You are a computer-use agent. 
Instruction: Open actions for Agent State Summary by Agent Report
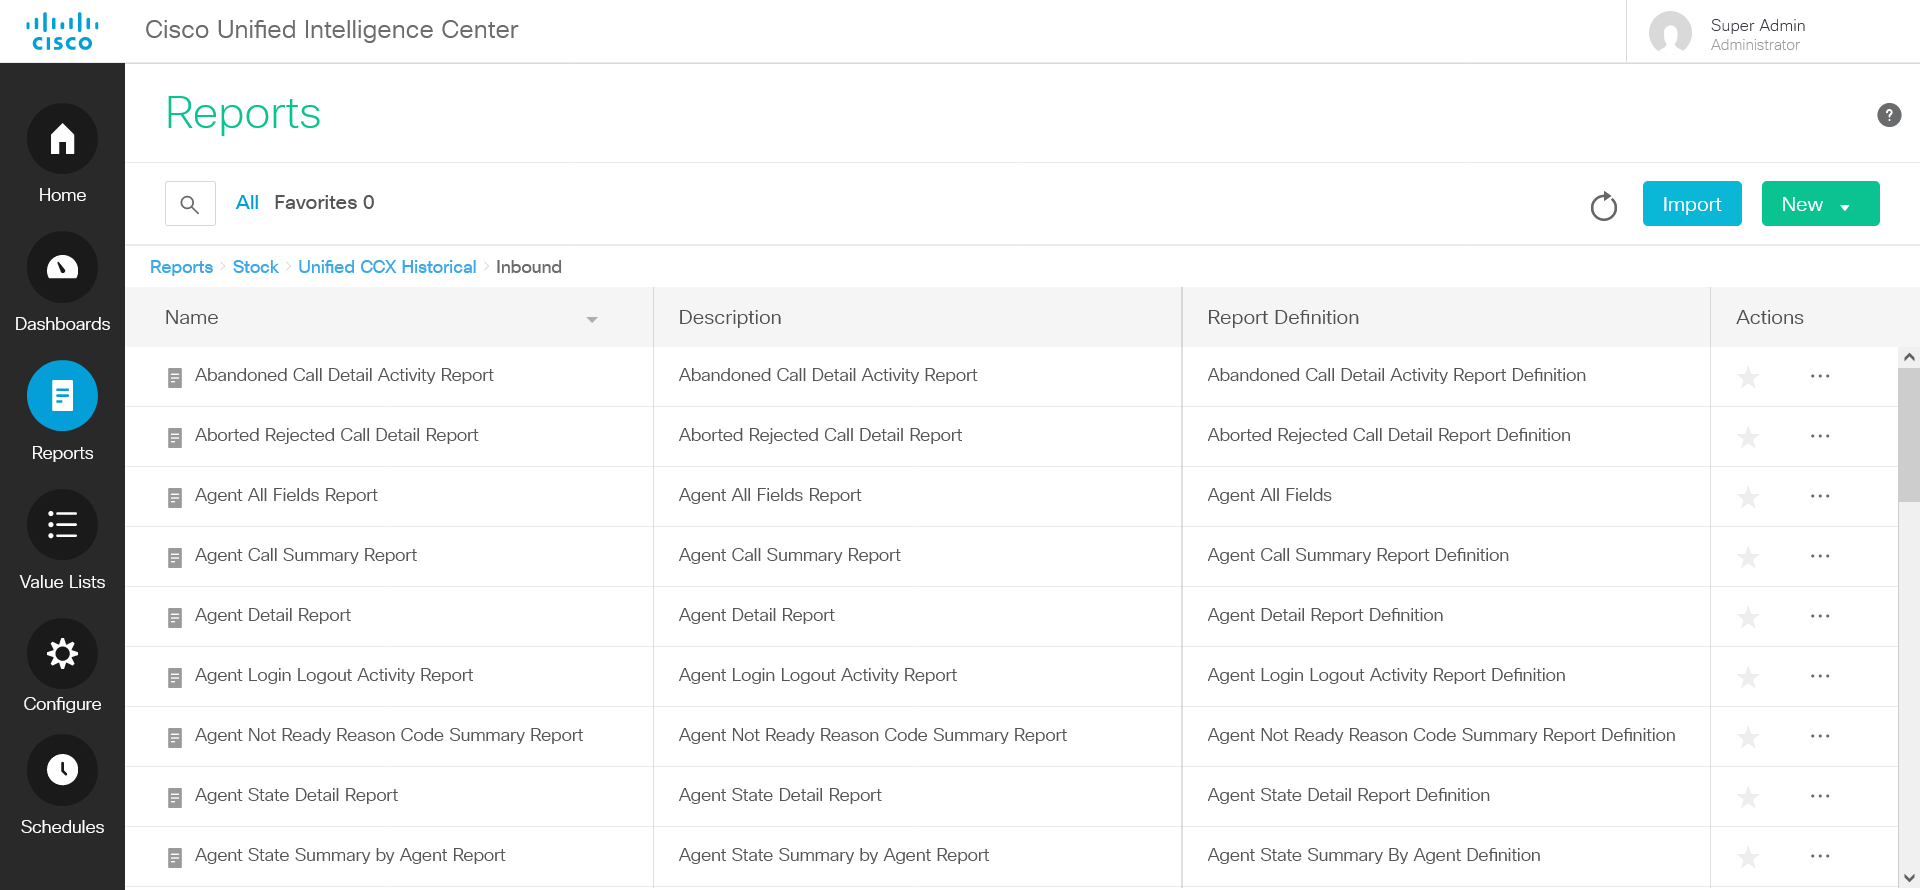tap(1820, 856)
